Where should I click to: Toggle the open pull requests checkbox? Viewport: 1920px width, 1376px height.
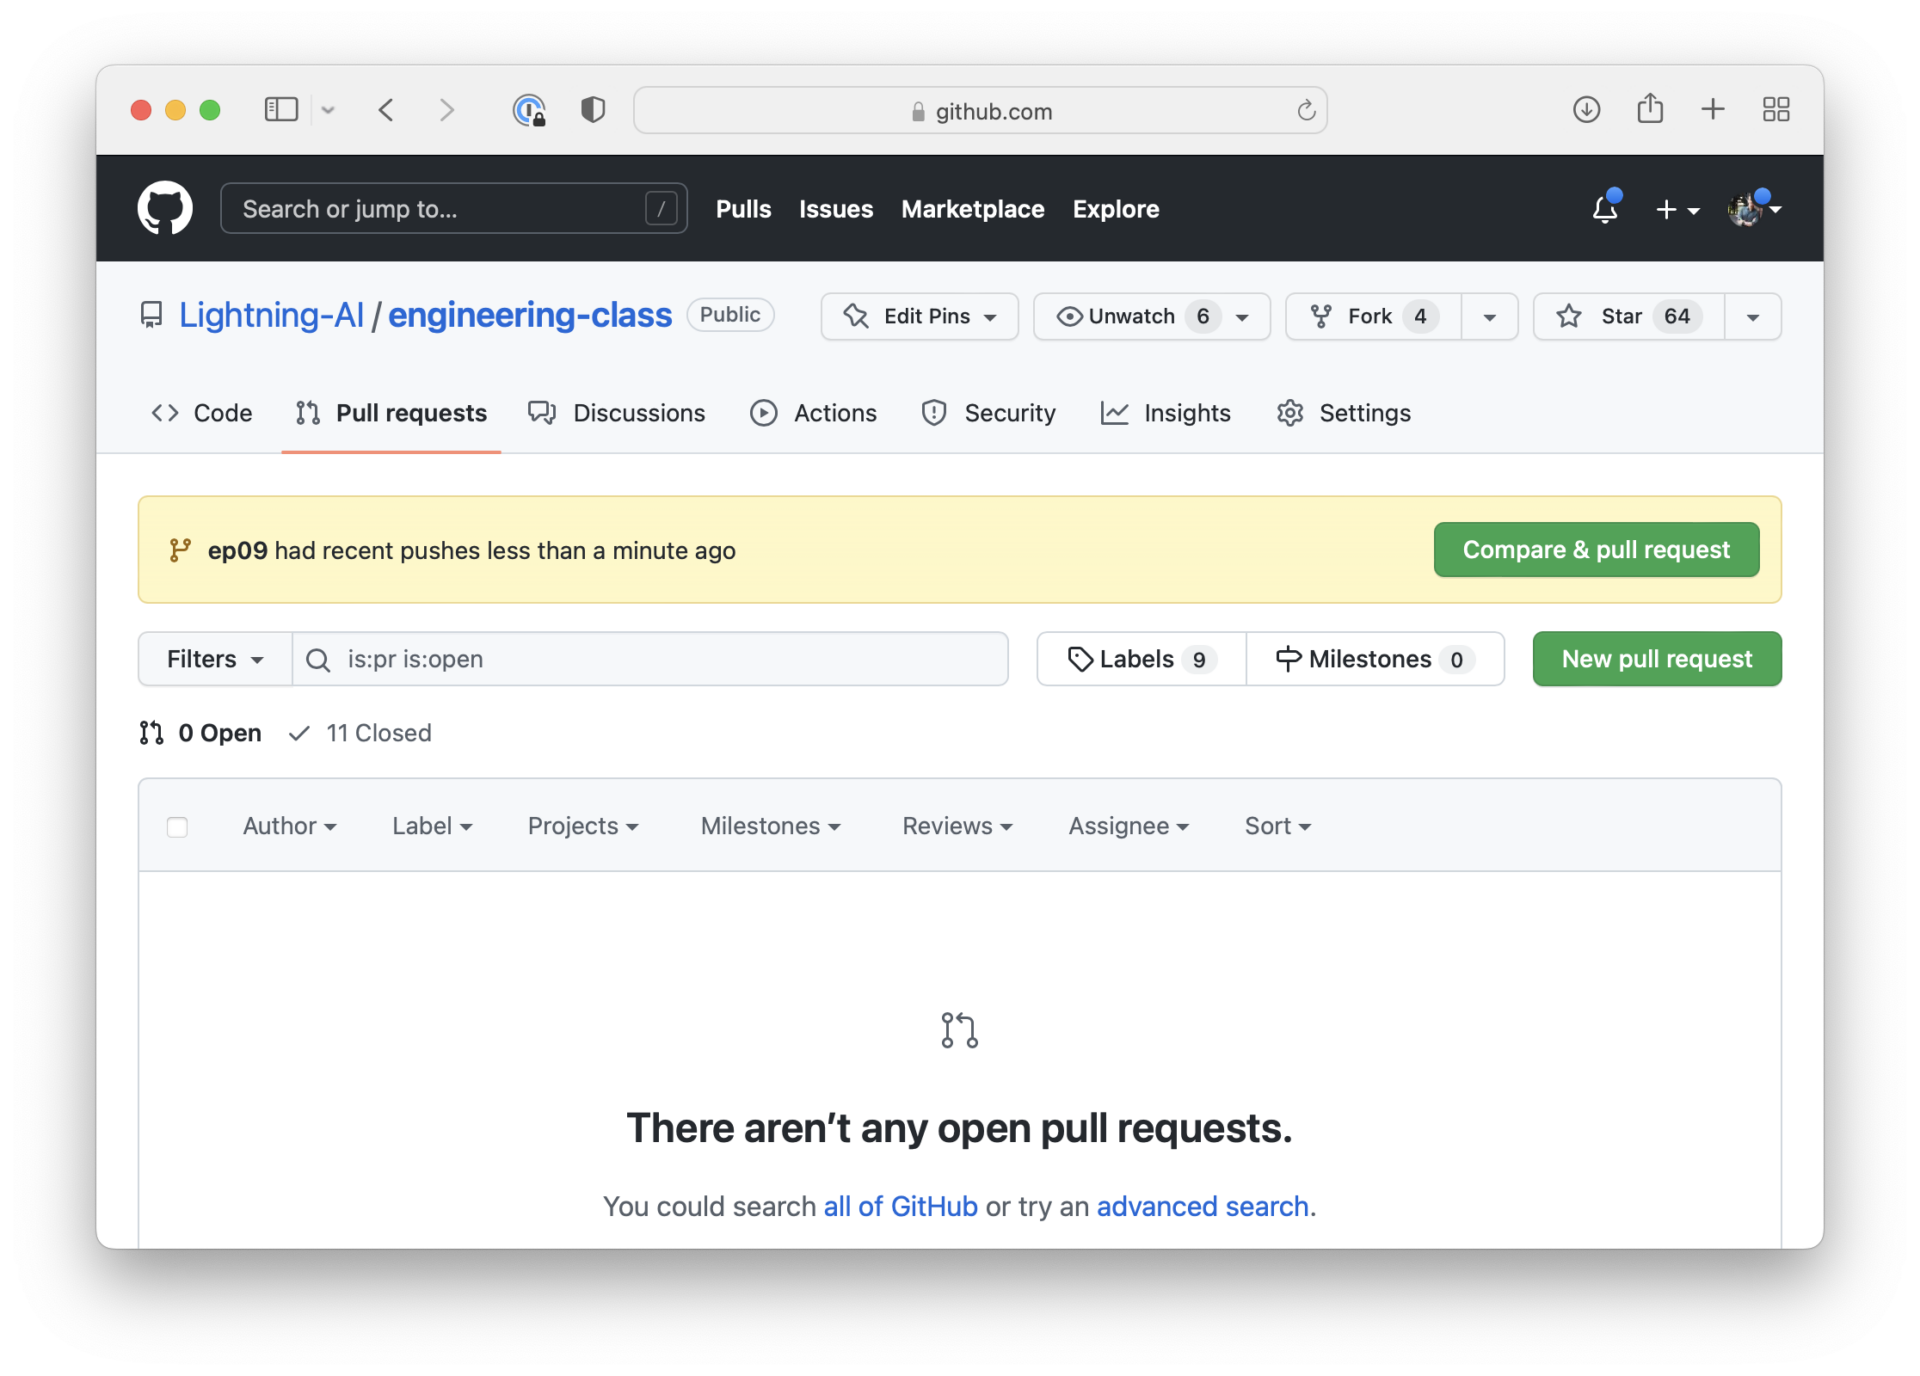click(x=176, y=825)
